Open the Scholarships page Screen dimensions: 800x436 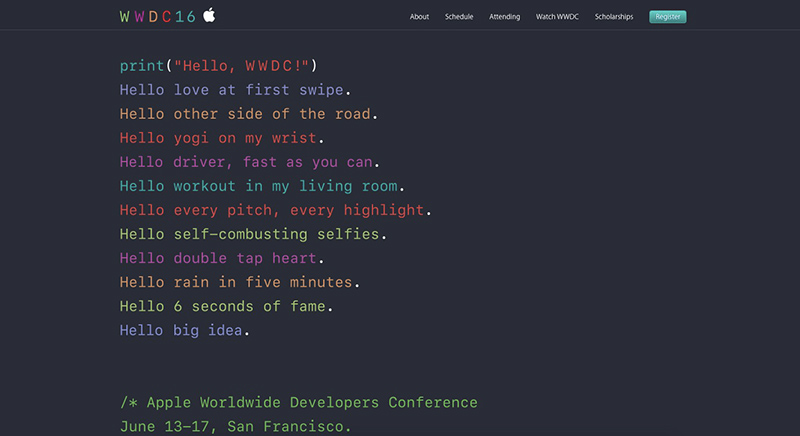point(613,17)
